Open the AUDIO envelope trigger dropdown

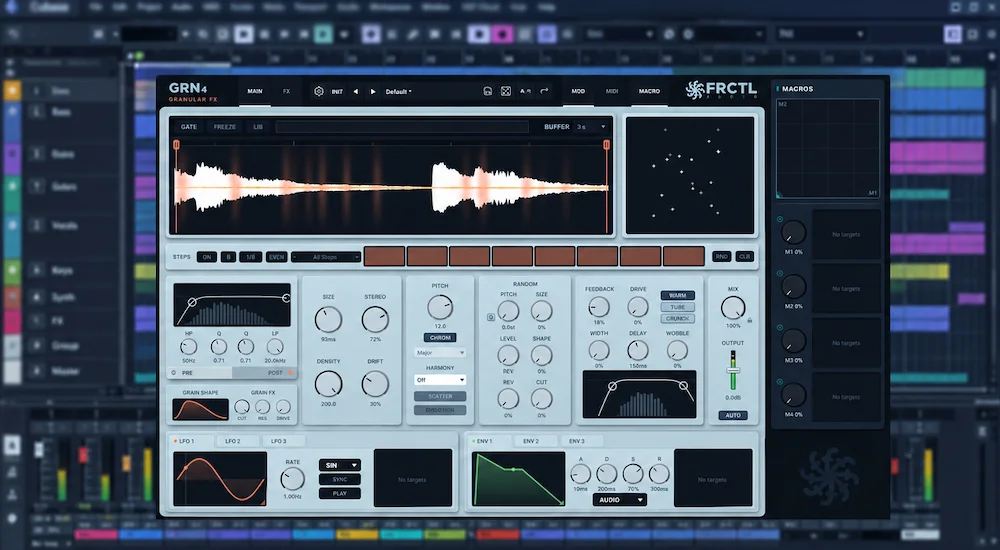click(x=619, y=500)
